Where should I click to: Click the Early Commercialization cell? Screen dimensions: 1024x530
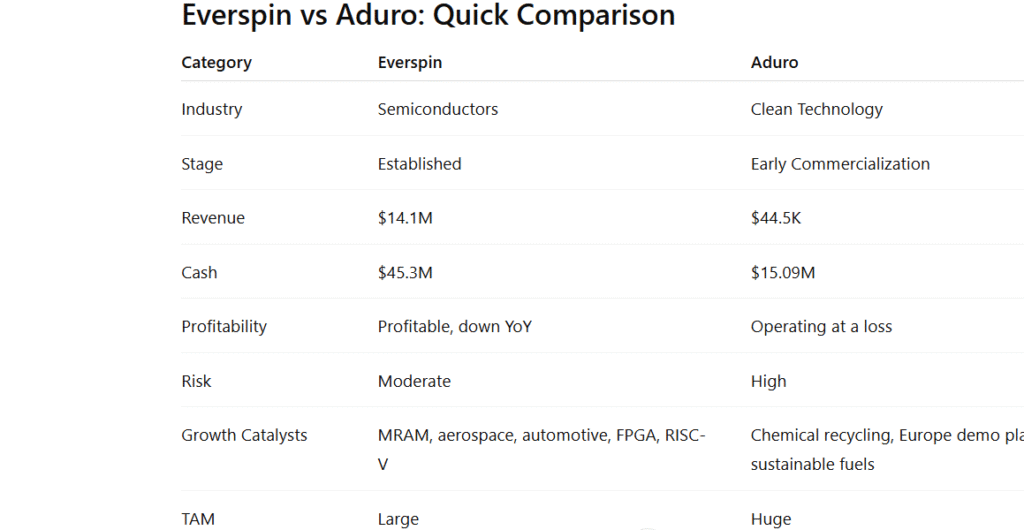(840, 164)
